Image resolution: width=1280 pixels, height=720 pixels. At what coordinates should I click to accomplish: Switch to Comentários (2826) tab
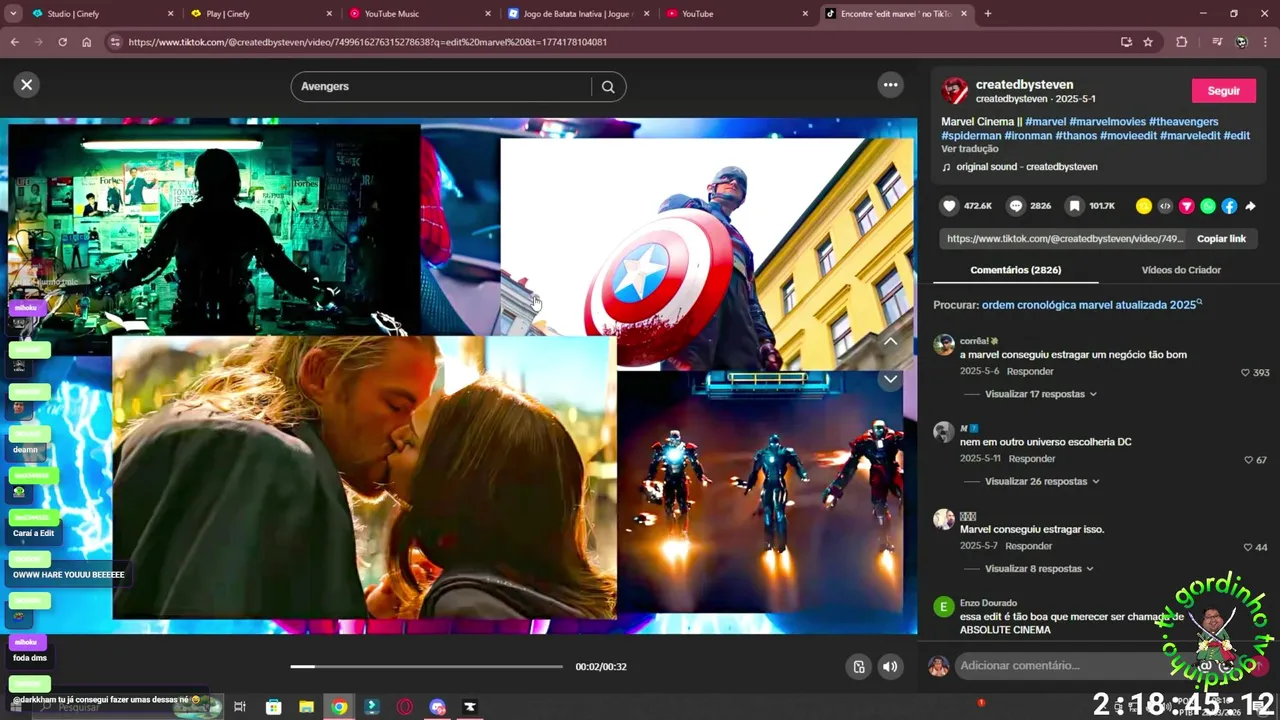(x=1015, y=270)
